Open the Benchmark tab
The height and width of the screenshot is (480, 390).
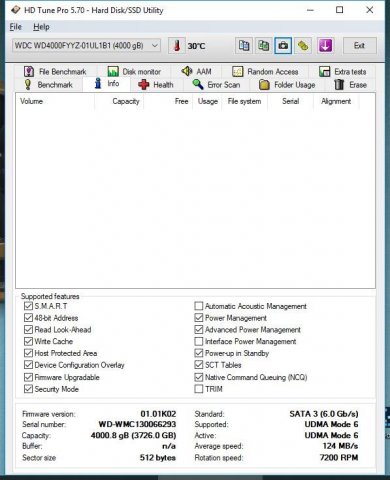pyautogui.click(x=48, y=85)
